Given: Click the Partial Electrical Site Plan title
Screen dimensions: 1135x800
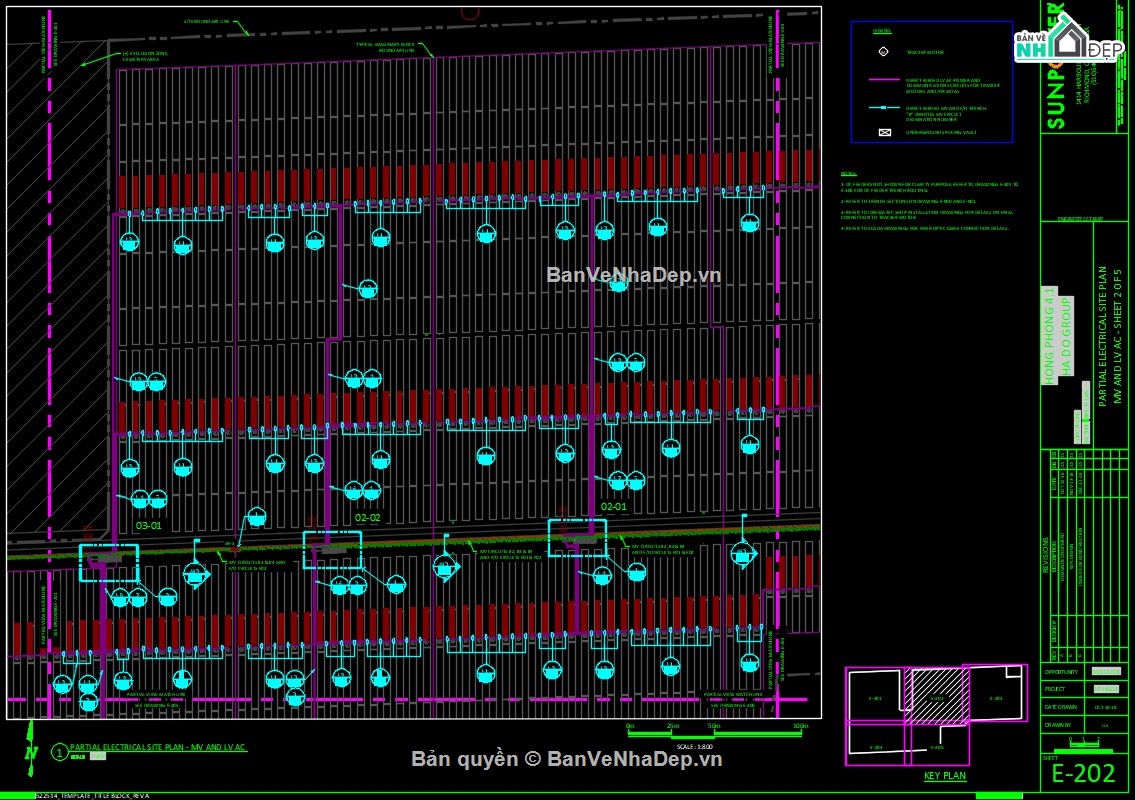Looking at the screenshot, I should coord(158,748).
